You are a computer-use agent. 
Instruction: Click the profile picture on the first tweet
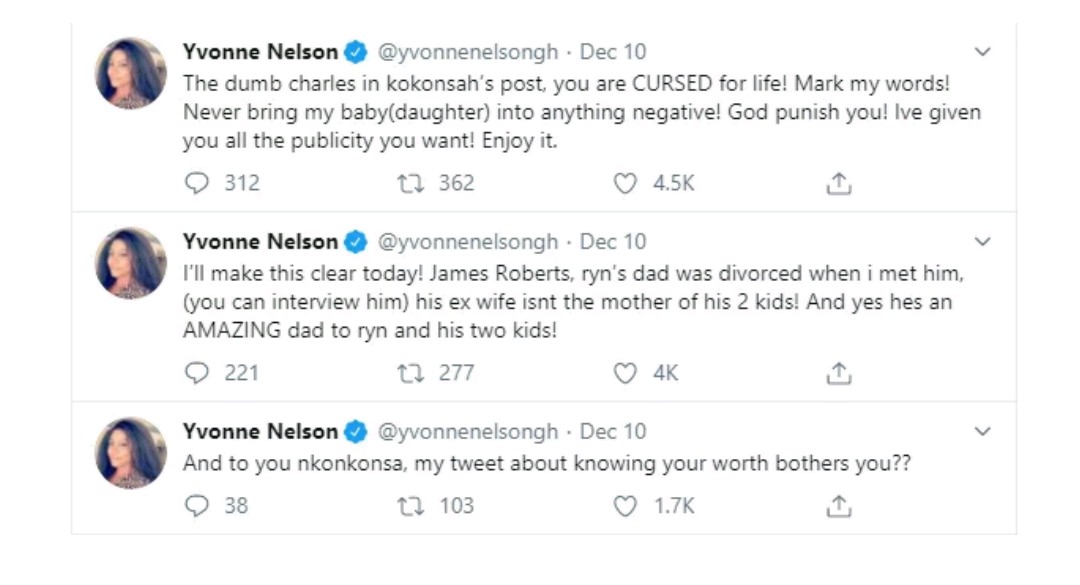[x=131, y=73]
